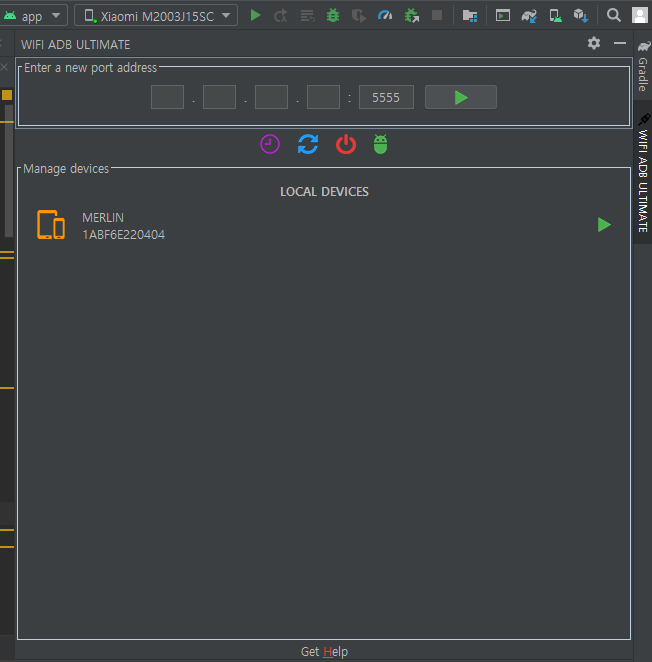The width and height of the screenshot is (652, 662).
Task: Connect the MERLIN device with its play arrow
Action: click(x=604, y=225)
